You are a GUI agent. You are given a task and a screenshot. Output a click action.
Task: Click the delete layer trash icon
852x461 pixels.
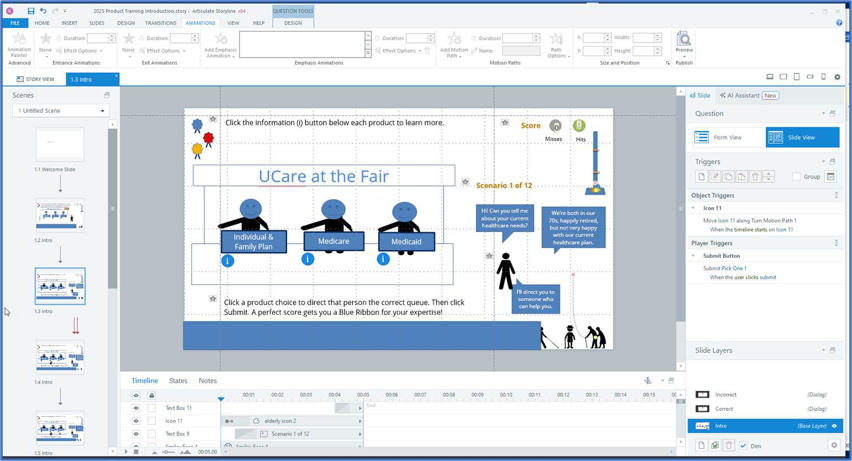point(729,445)
